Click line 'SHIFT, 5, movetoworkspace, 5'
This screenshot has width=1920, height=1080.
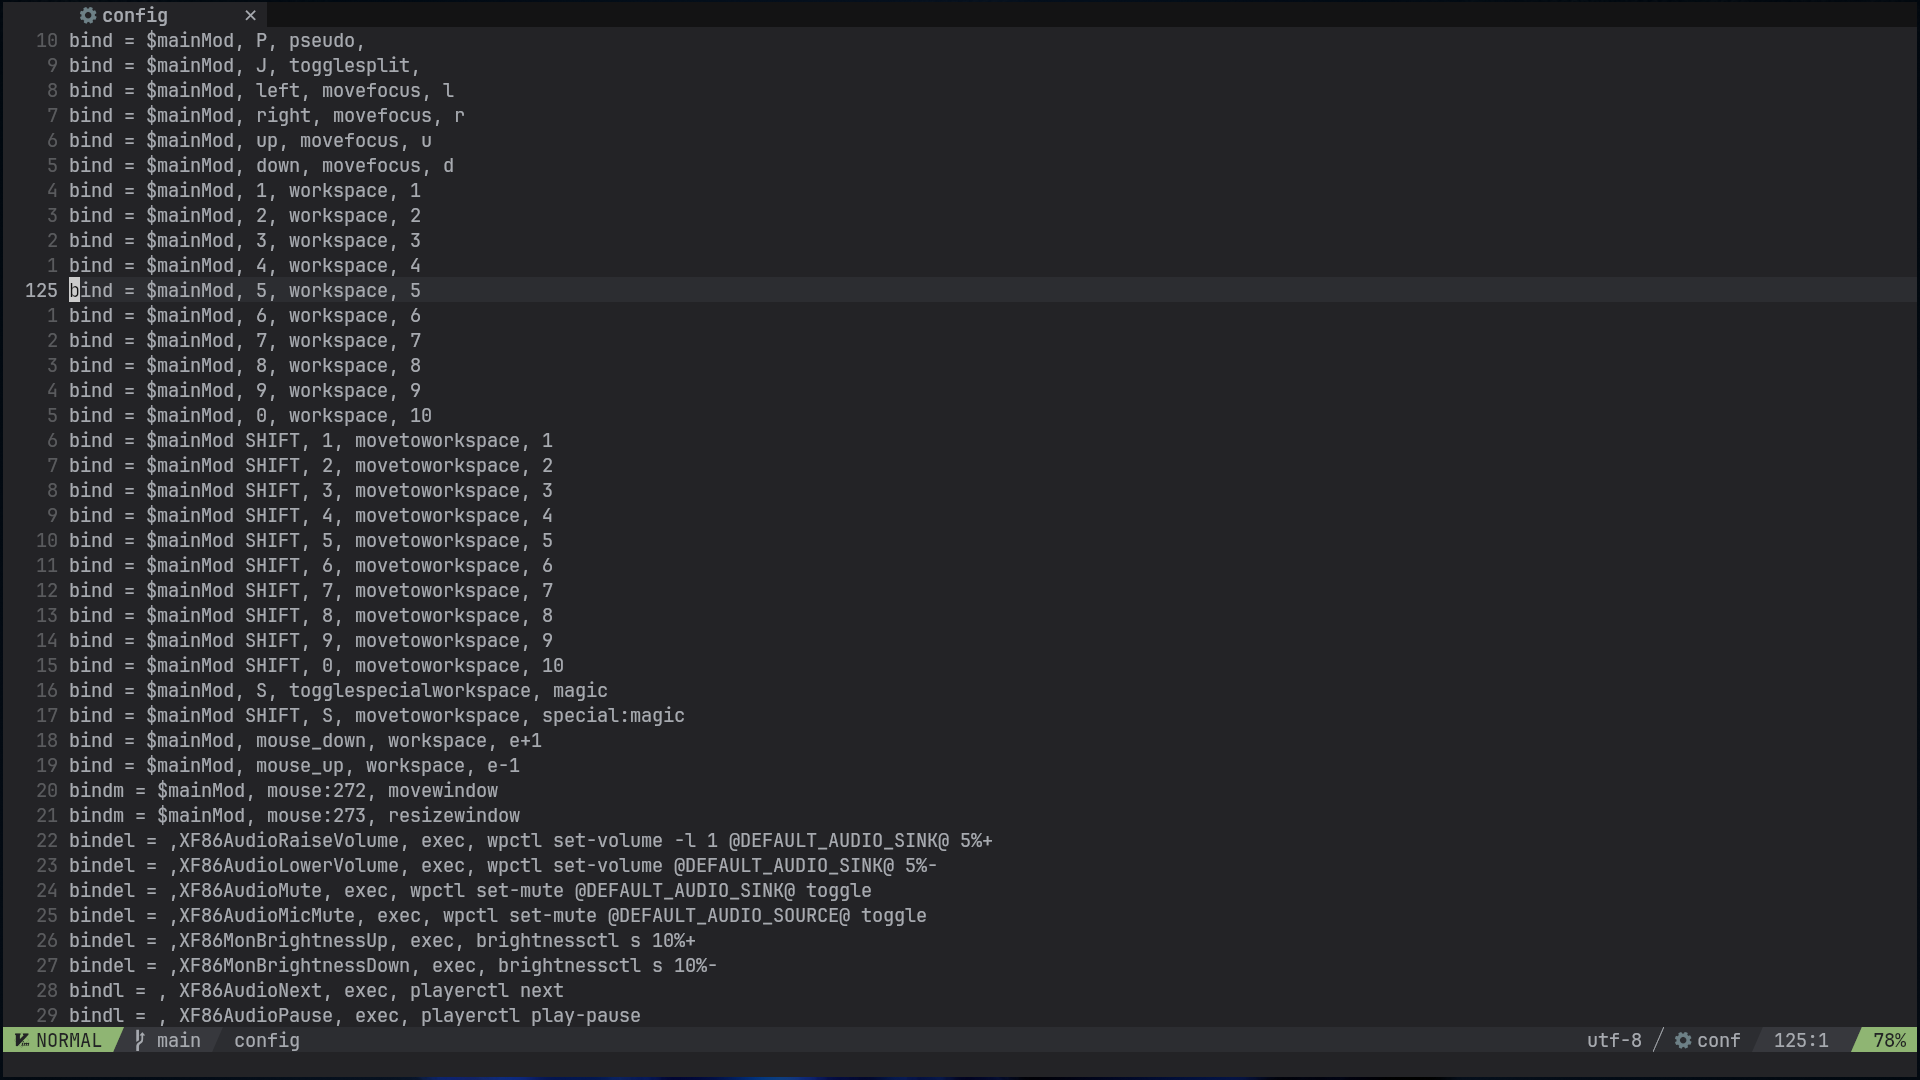click(x=311, y=540)
